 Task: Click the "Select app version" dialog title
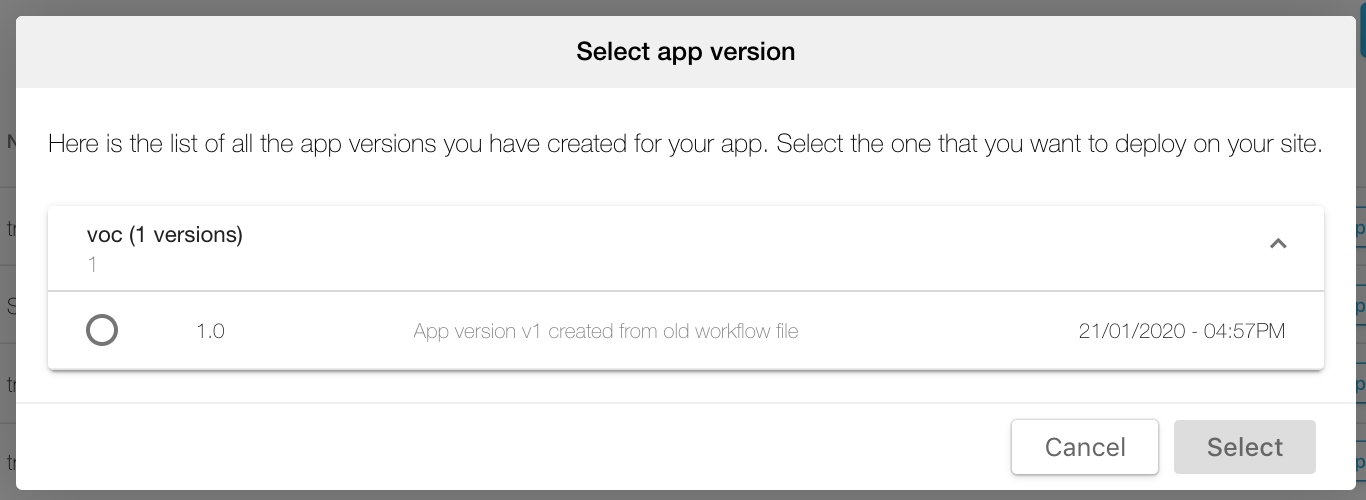tap(685, 52)
